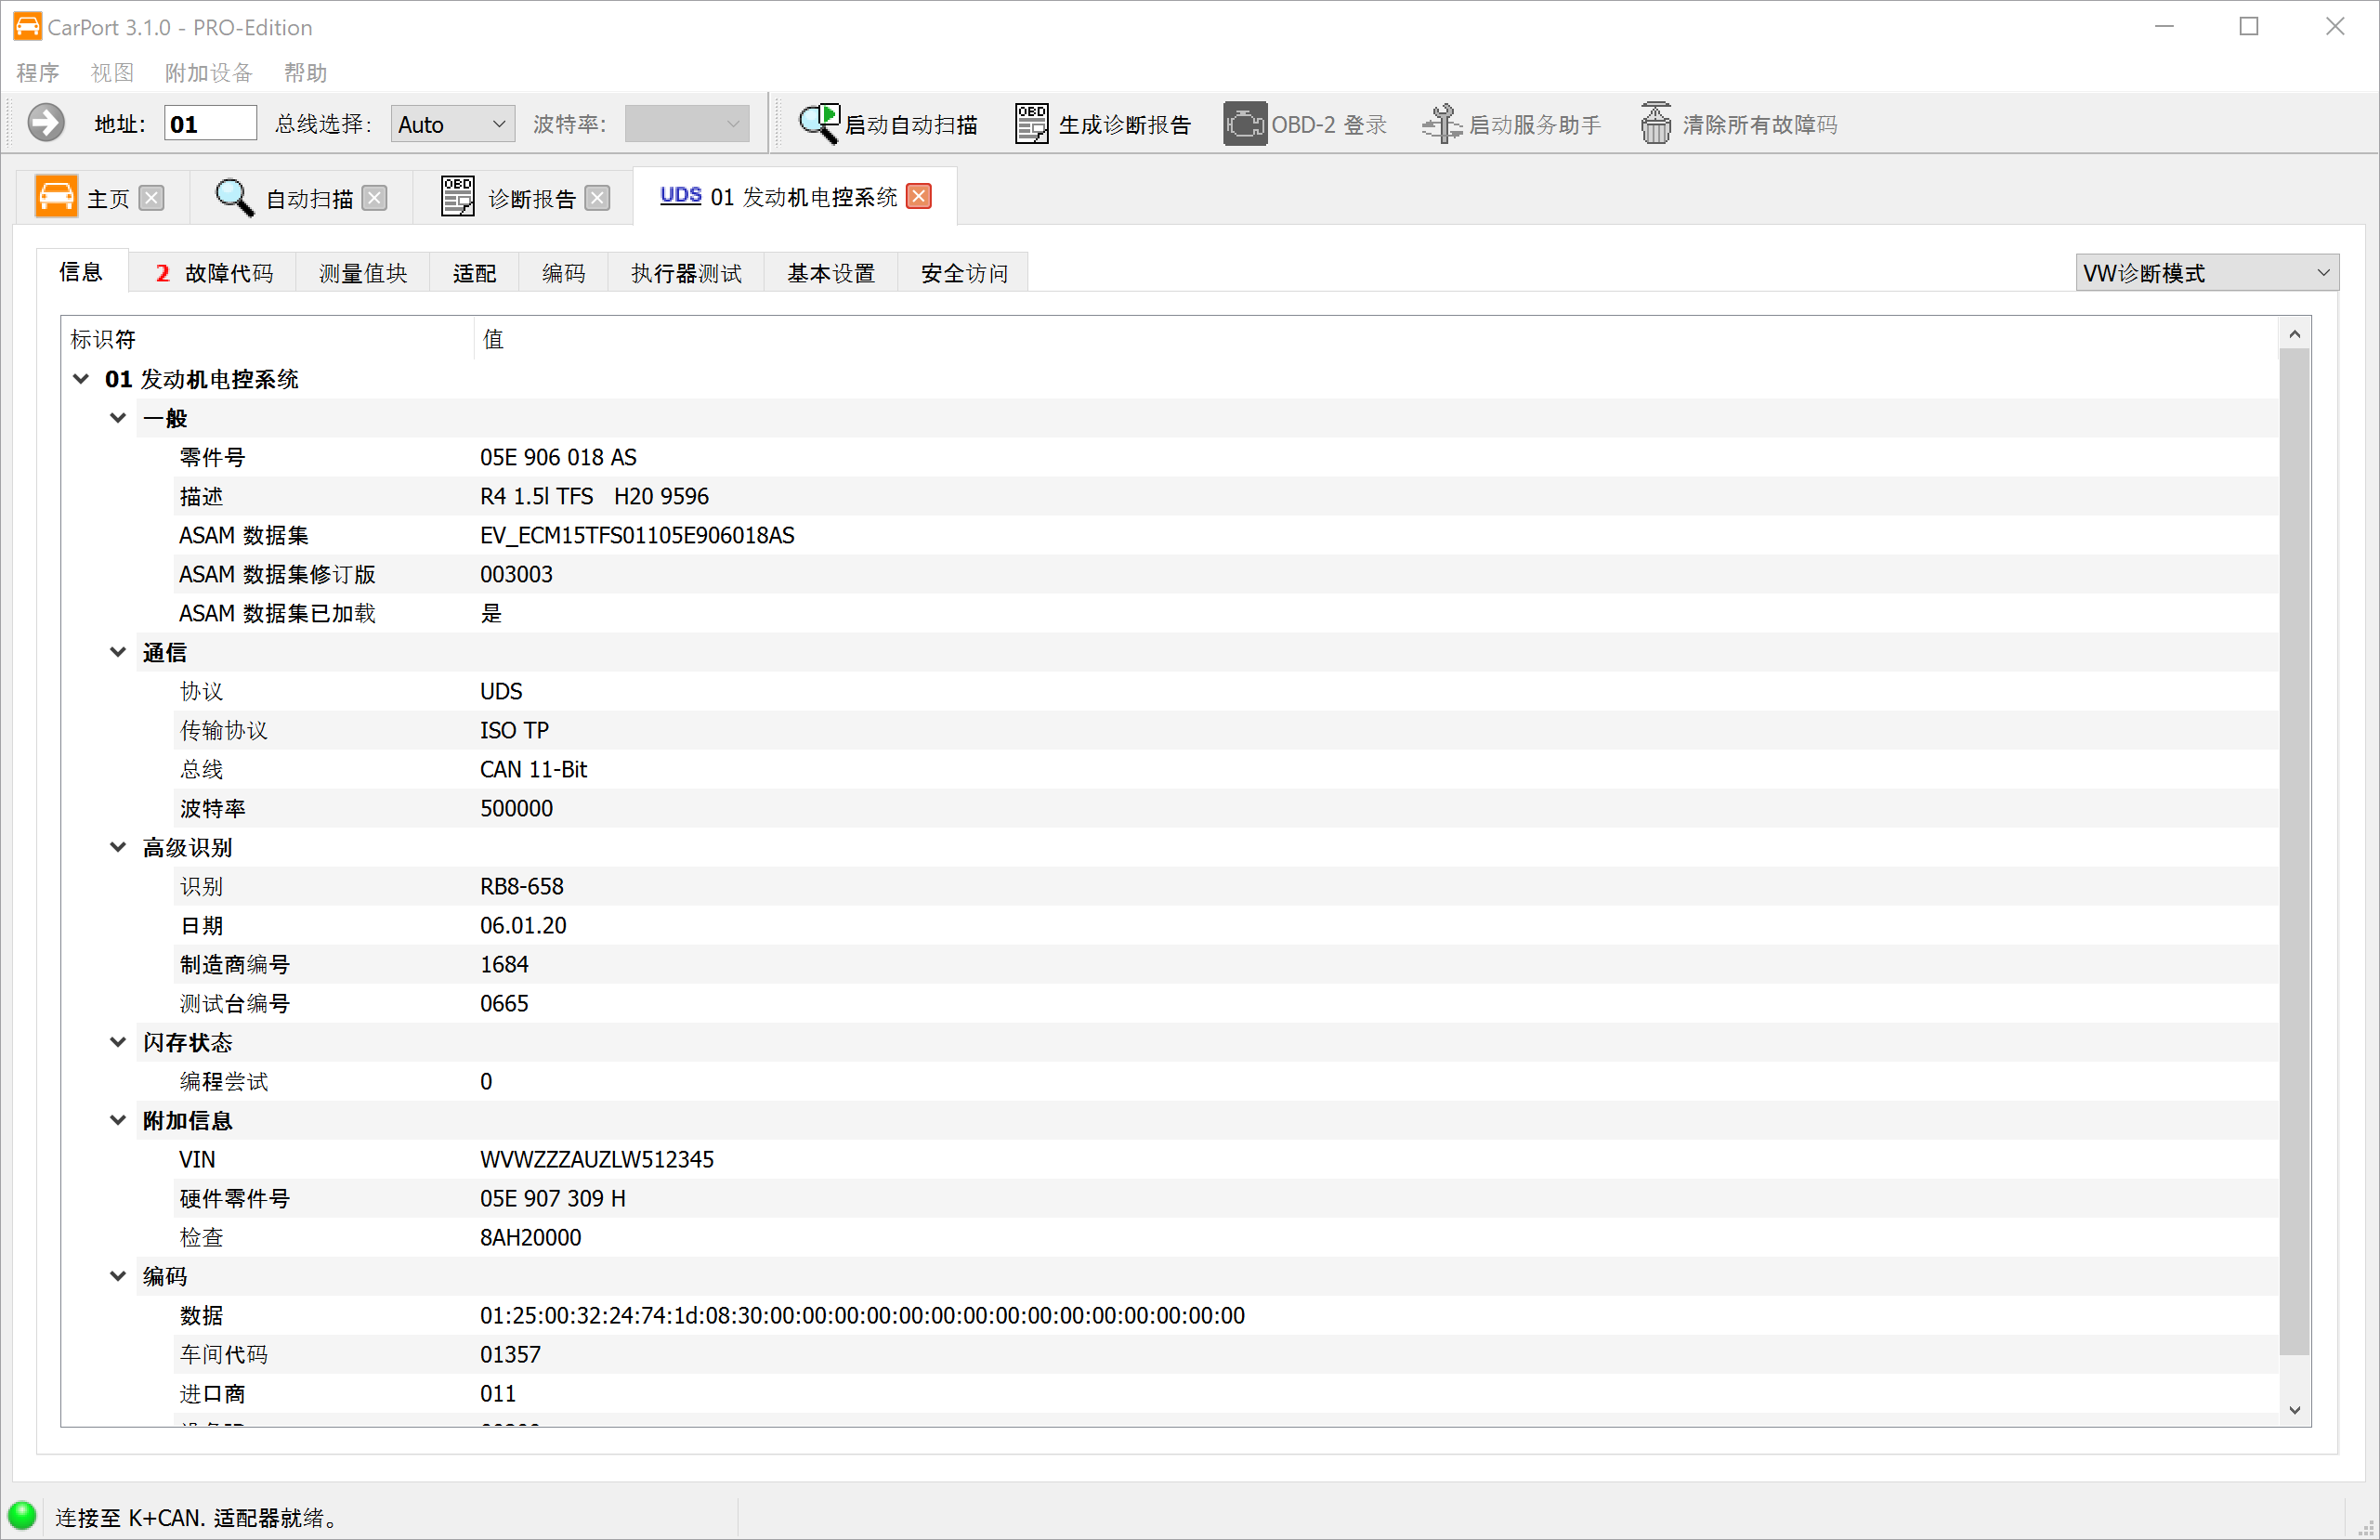Collapse the 高级识别 section
Image resolution: width=2380 pixels, height=1540 pixels.
[x=118, y=847]
